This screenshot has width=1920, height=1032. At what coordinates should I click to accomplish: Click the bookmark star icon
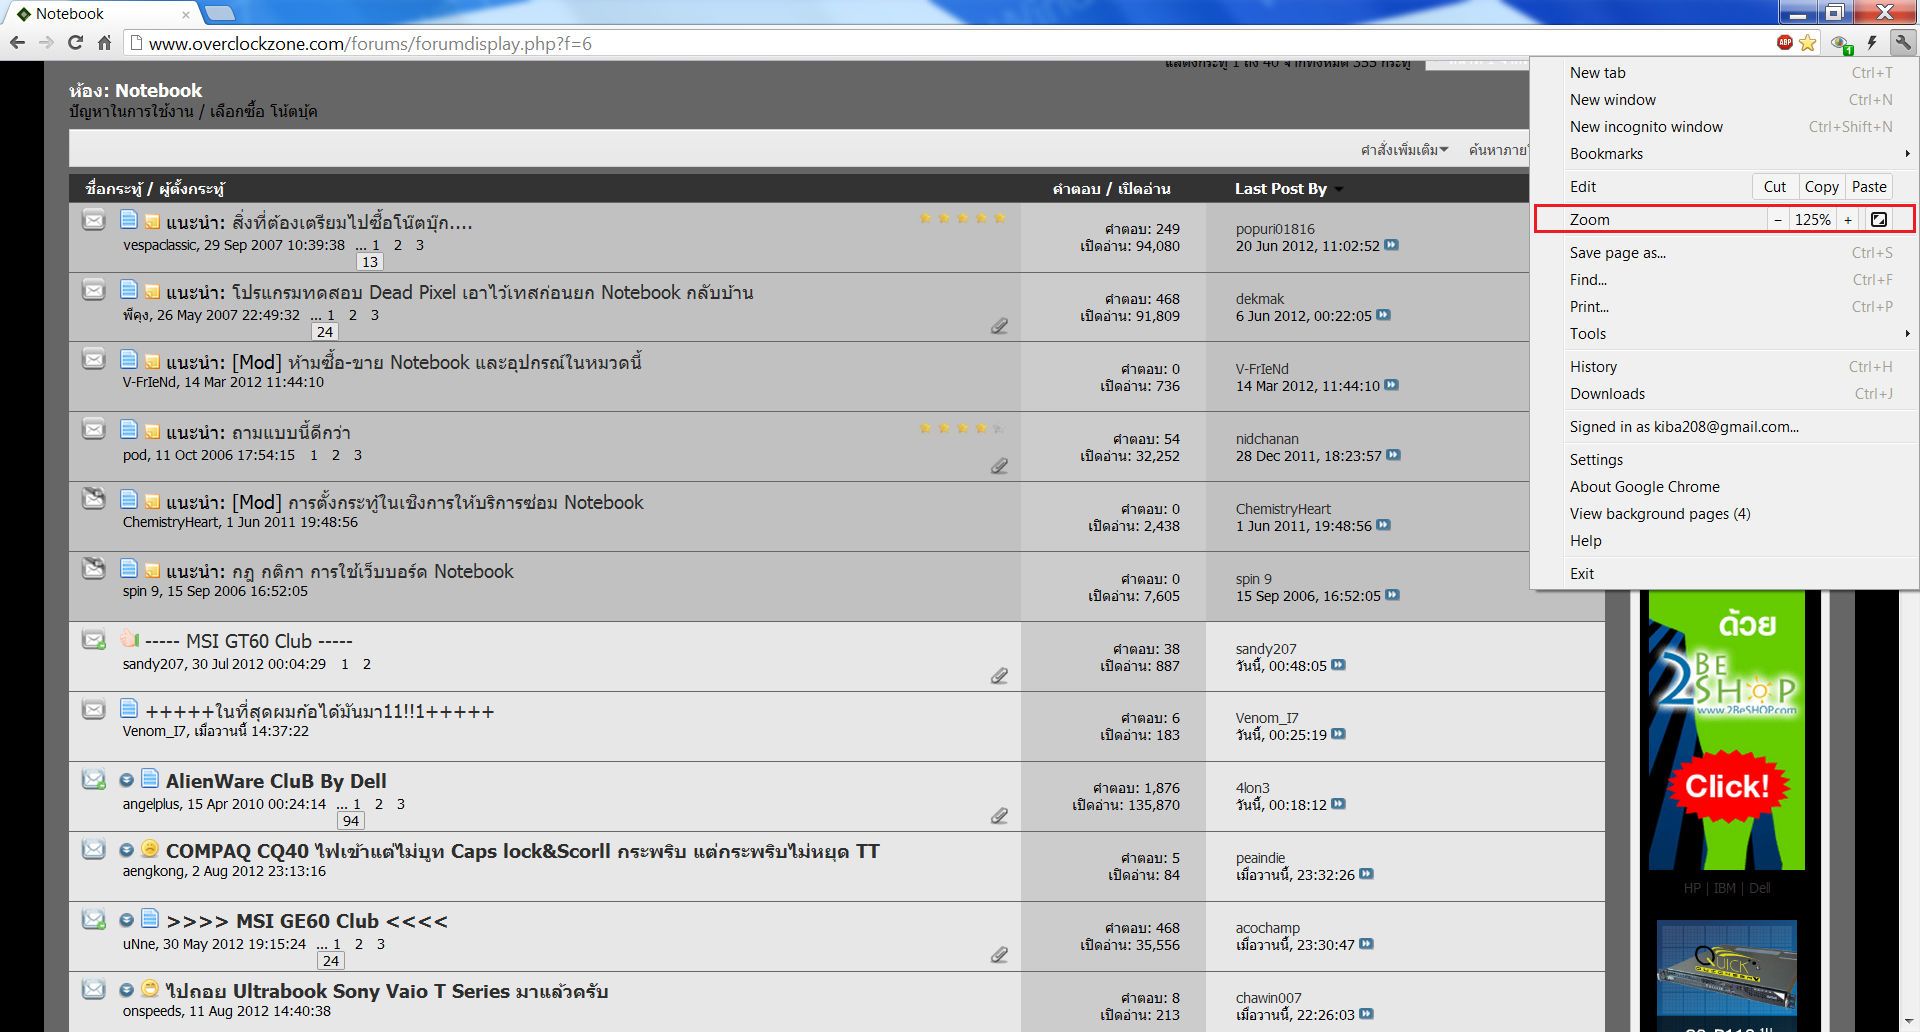coord(1808,43)
